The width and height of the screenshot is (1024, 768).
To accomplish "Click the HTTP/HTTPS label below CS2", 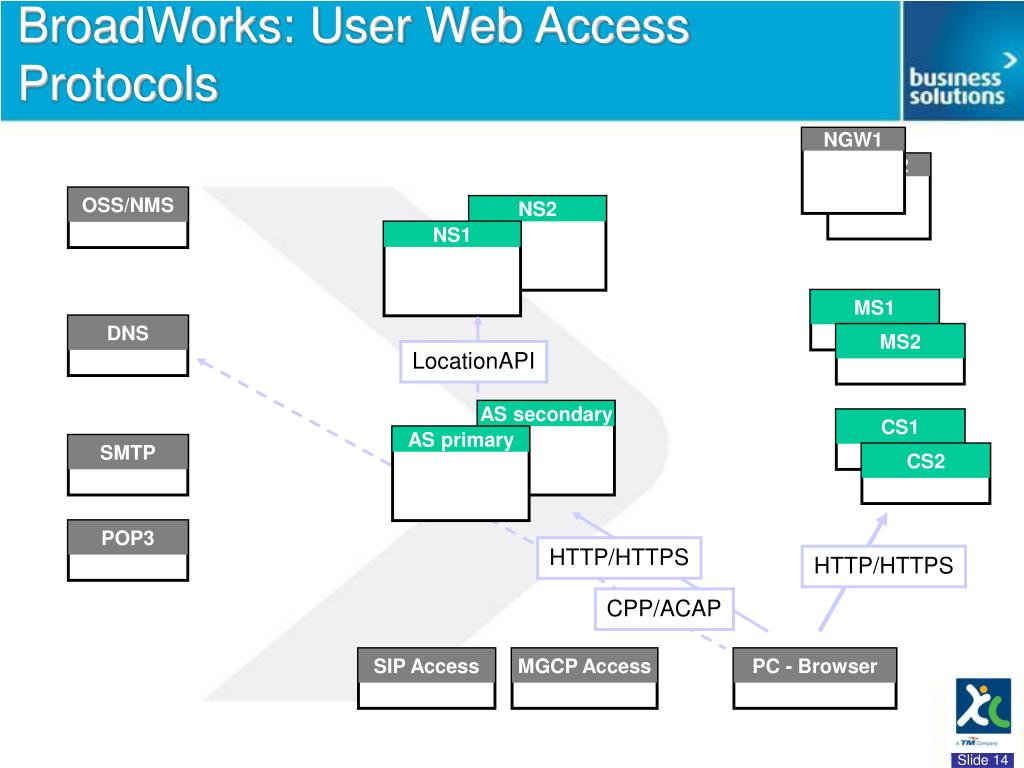I will coord(884,566).
